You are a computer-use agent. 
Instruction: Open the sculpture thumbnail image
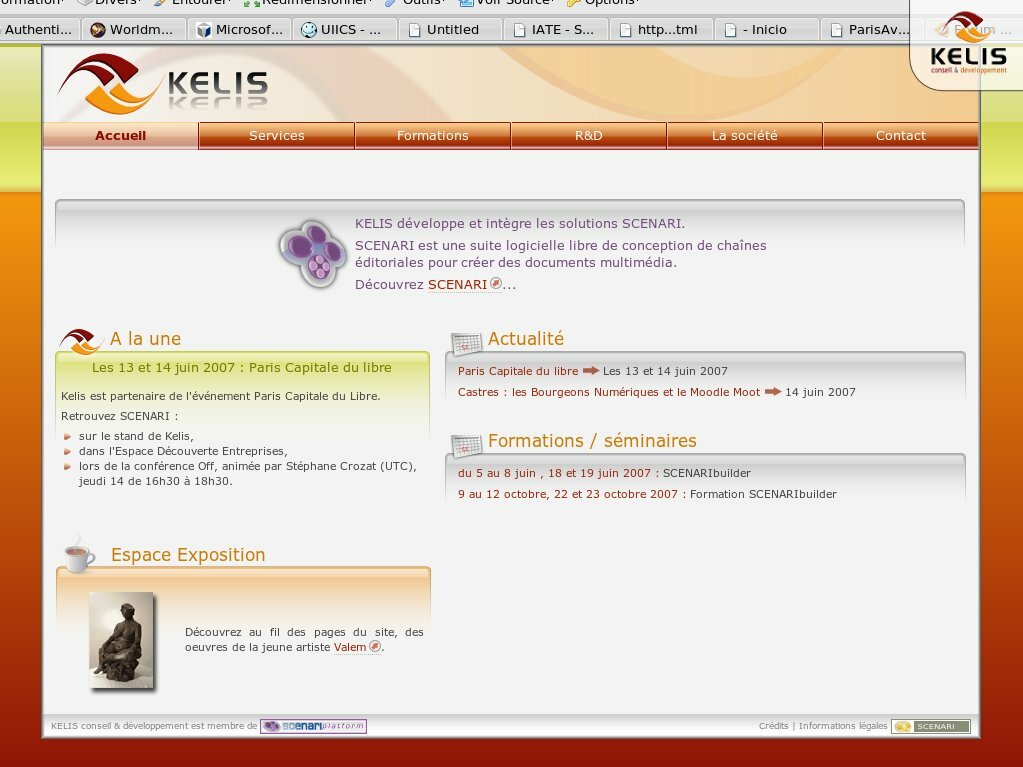click(x=121, y=640)
